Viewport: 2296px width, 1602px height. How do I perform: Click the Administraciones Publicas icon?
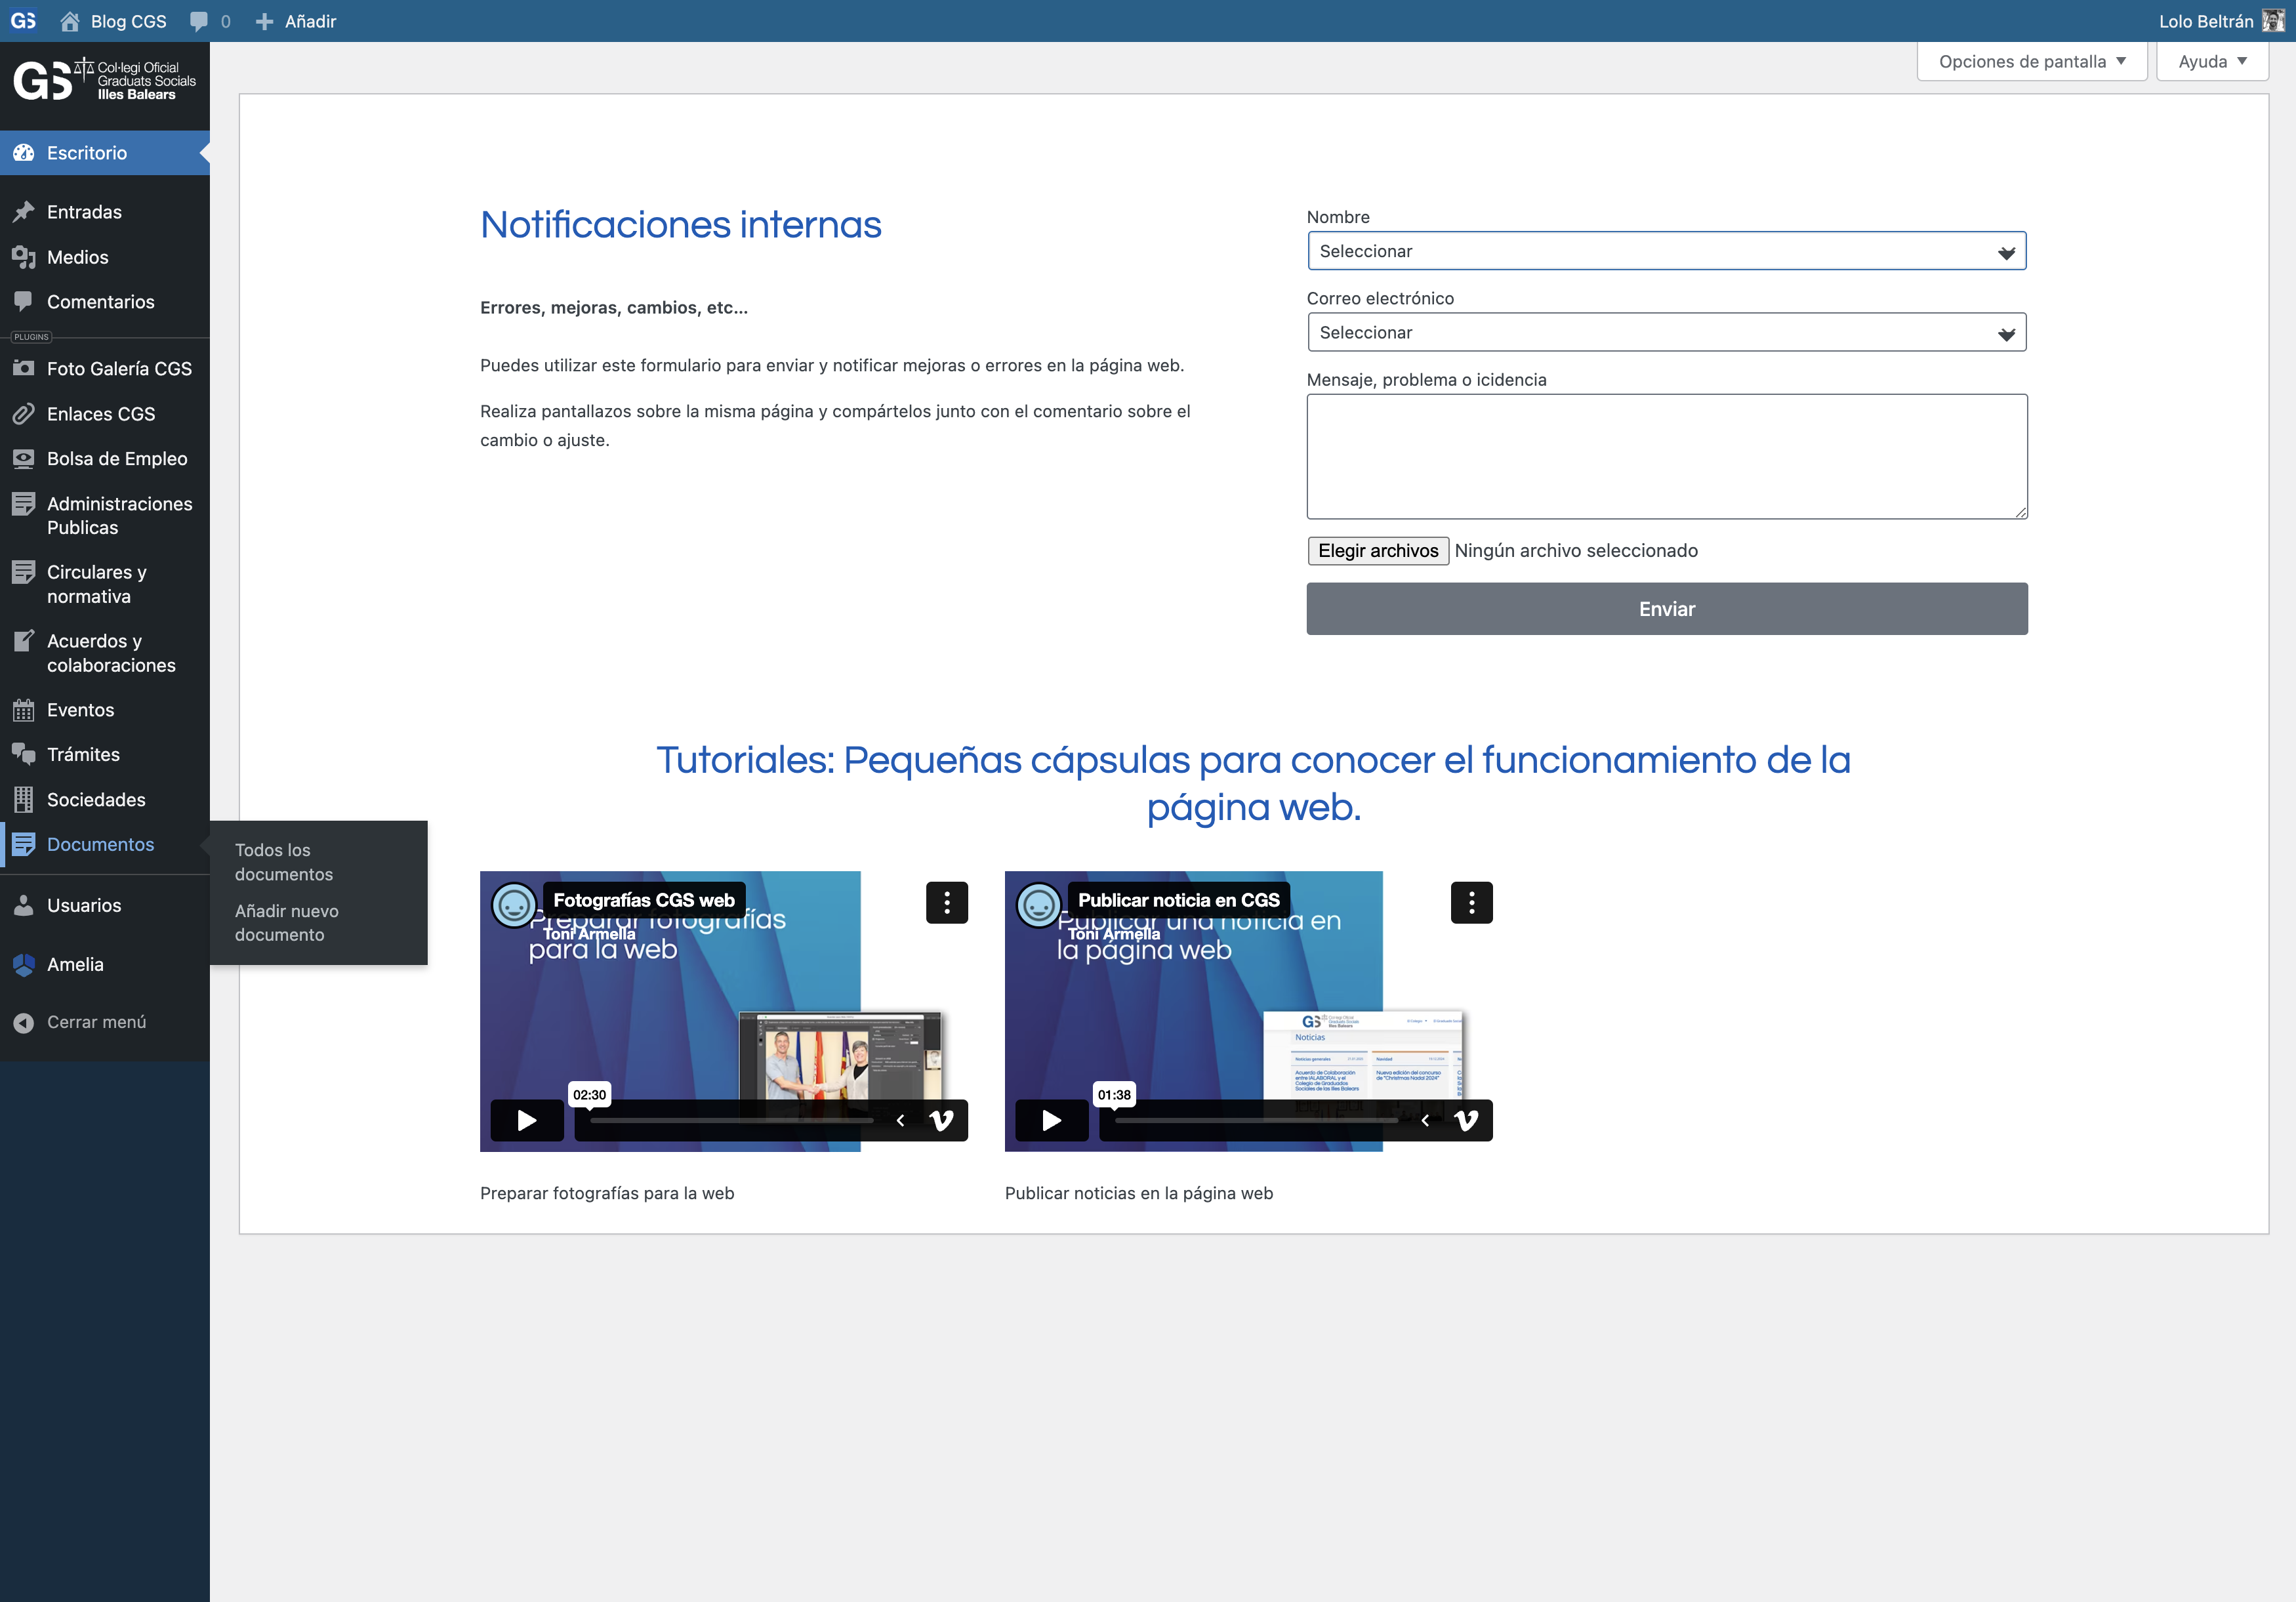tap(23, 504)
